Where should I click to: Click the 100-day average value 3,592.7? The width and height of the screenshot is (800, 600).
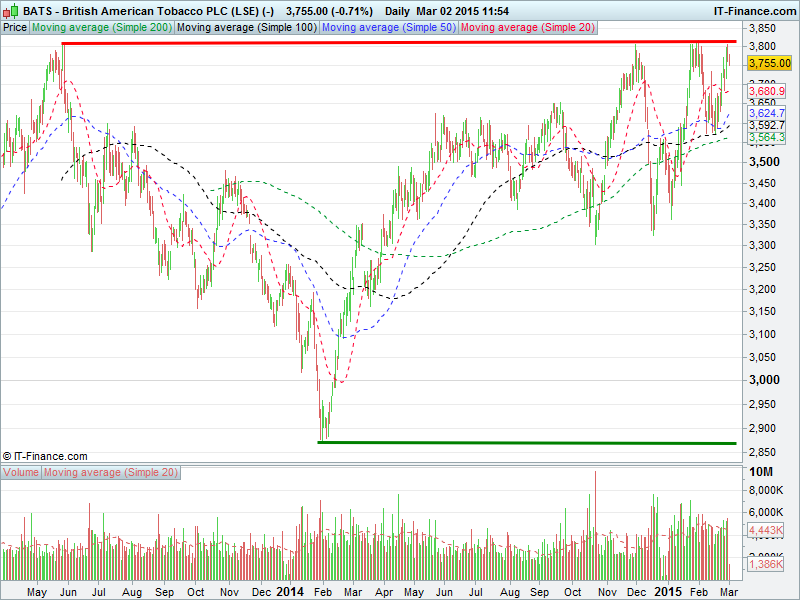point(766,126)
